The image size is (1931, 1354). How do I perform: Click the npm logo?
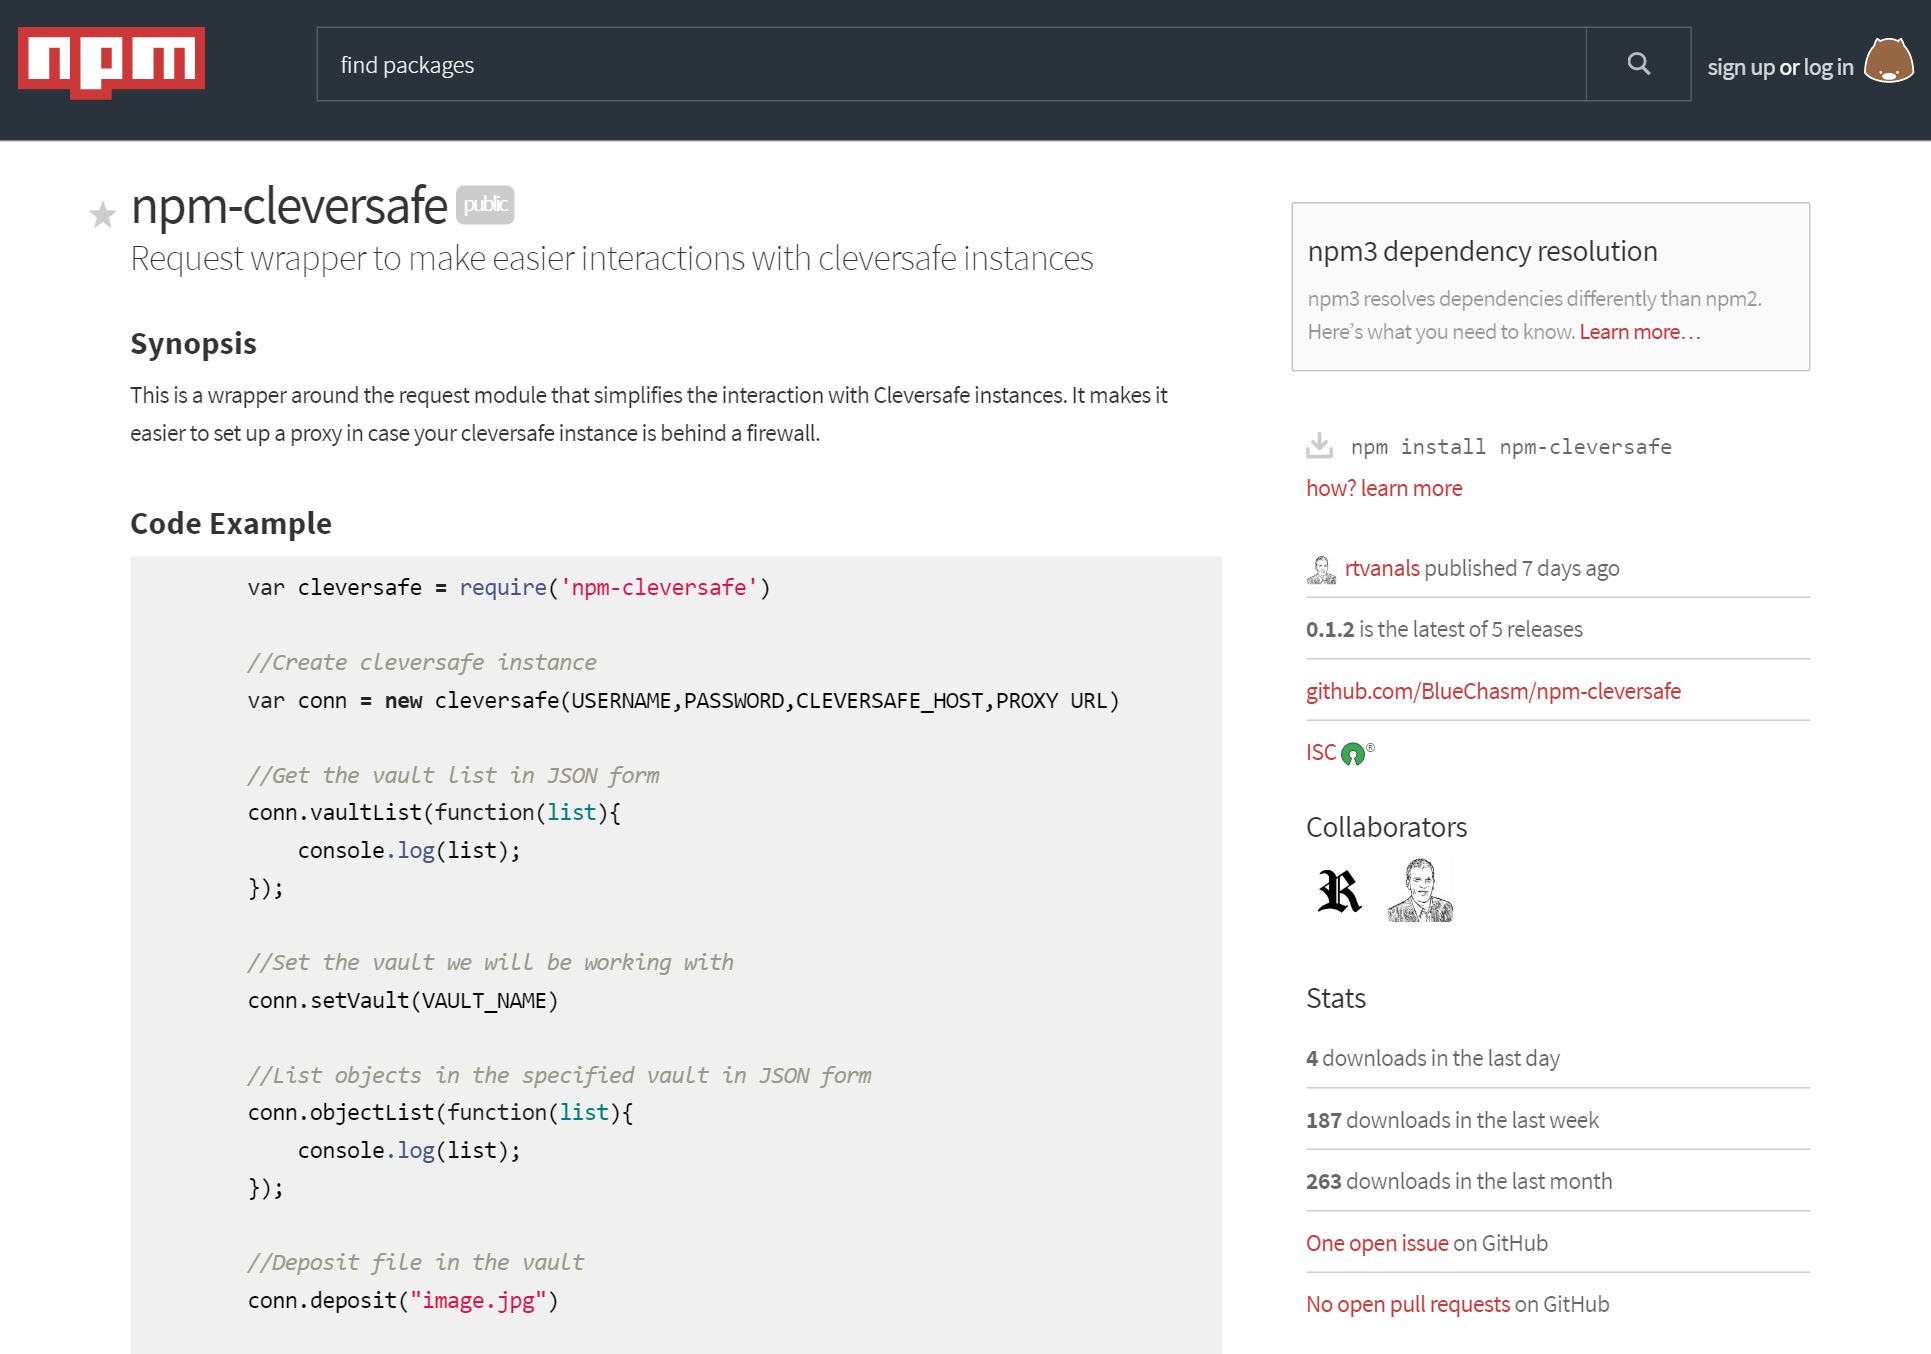(x=111, y=62)
